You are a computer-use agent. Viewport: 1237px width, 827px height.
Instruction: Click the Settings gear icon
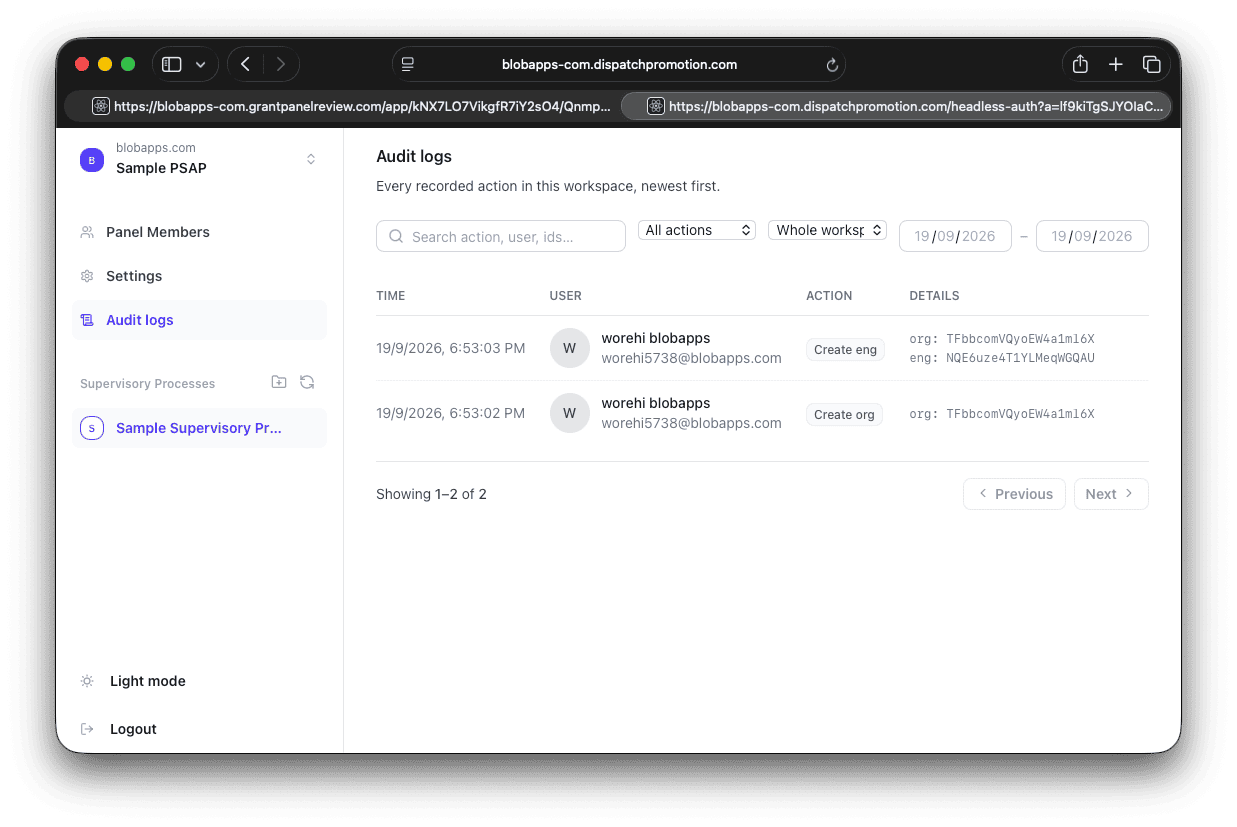pyautogui.click(x=87, y=276)
